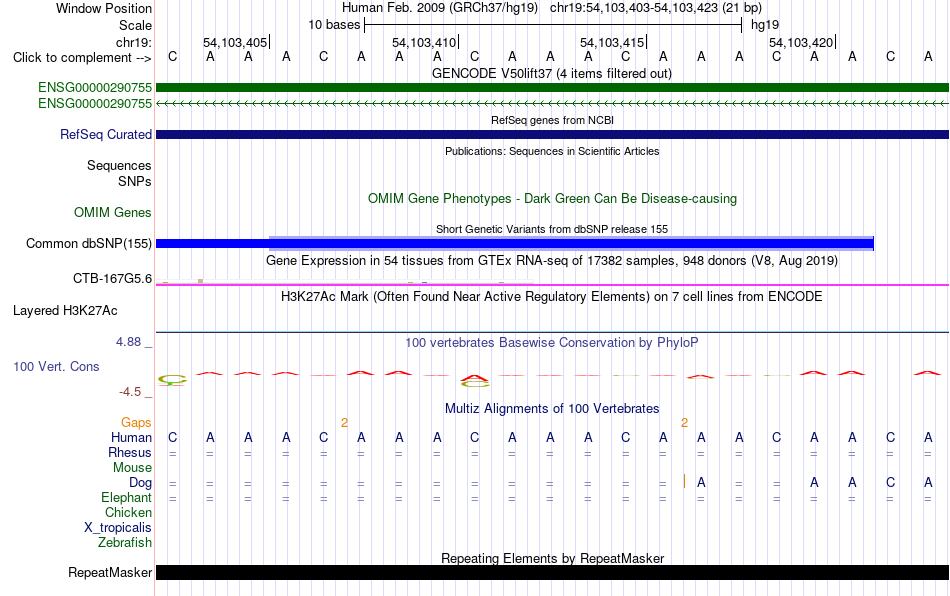
Task: Click the "Scale" label in the ruler
Action: (135, 25)
